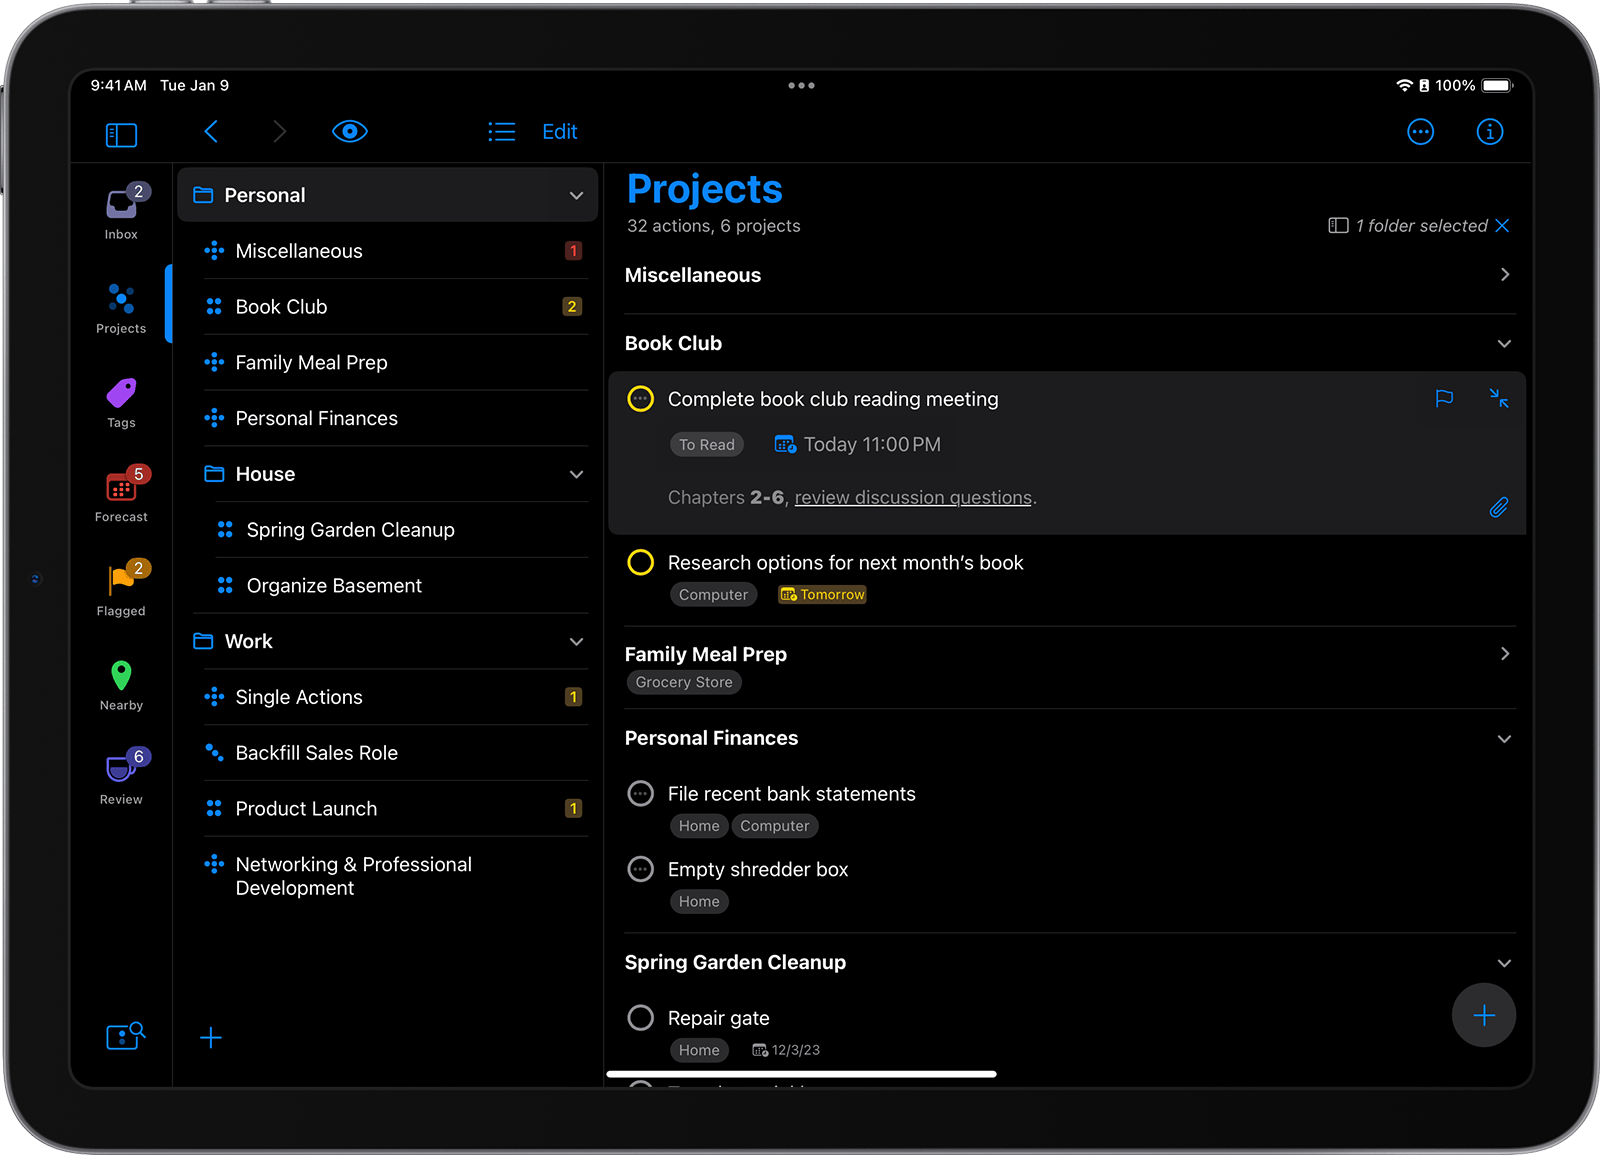The height and width of the screenshot is (1155, 1600).
Task: Check off 'Empty shredder box'
Action: [640, 868]
